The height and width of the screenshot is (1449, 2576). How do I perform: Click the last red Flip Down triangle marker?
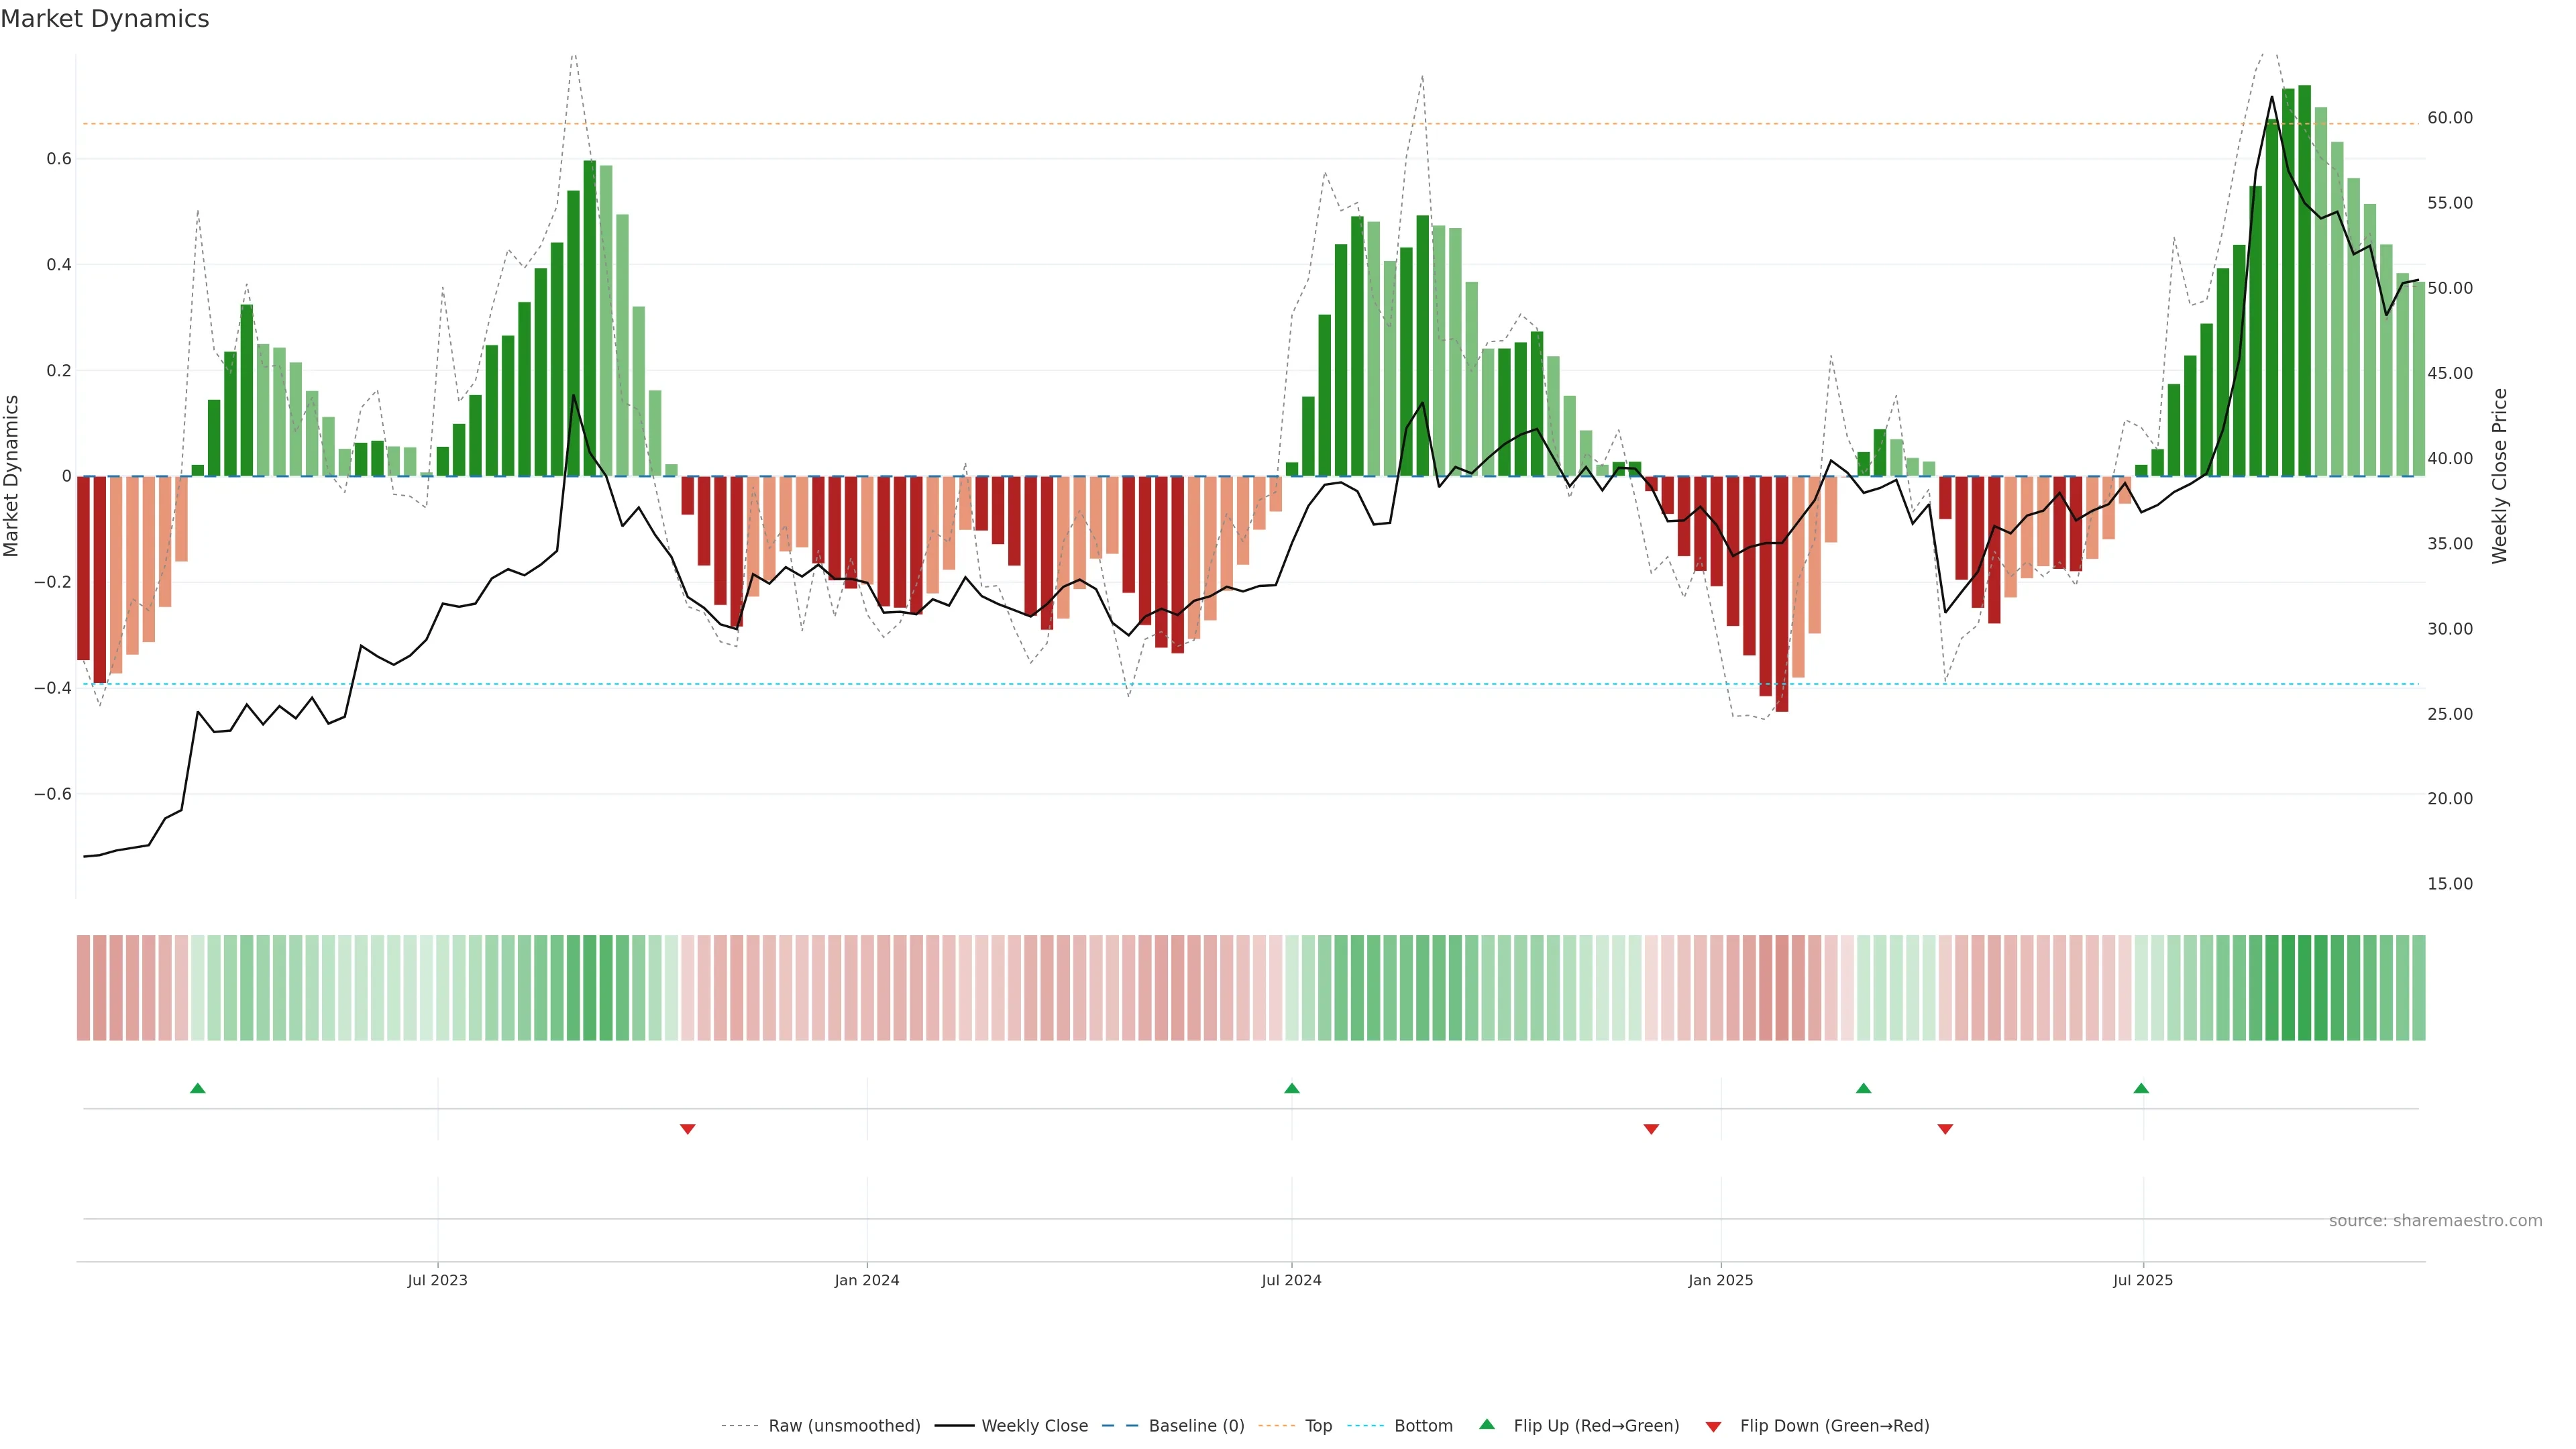click(1945, 1129)
